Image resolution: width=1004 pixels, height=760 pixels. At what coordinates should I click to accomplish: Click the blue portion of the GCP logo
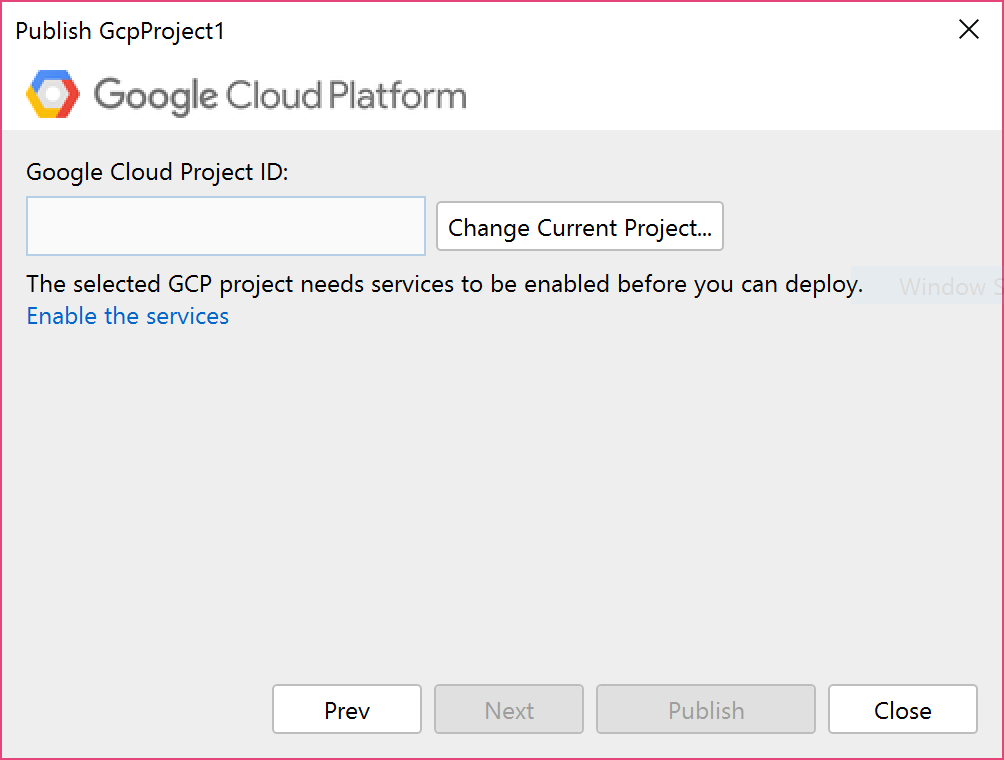[x=52, y=75]
